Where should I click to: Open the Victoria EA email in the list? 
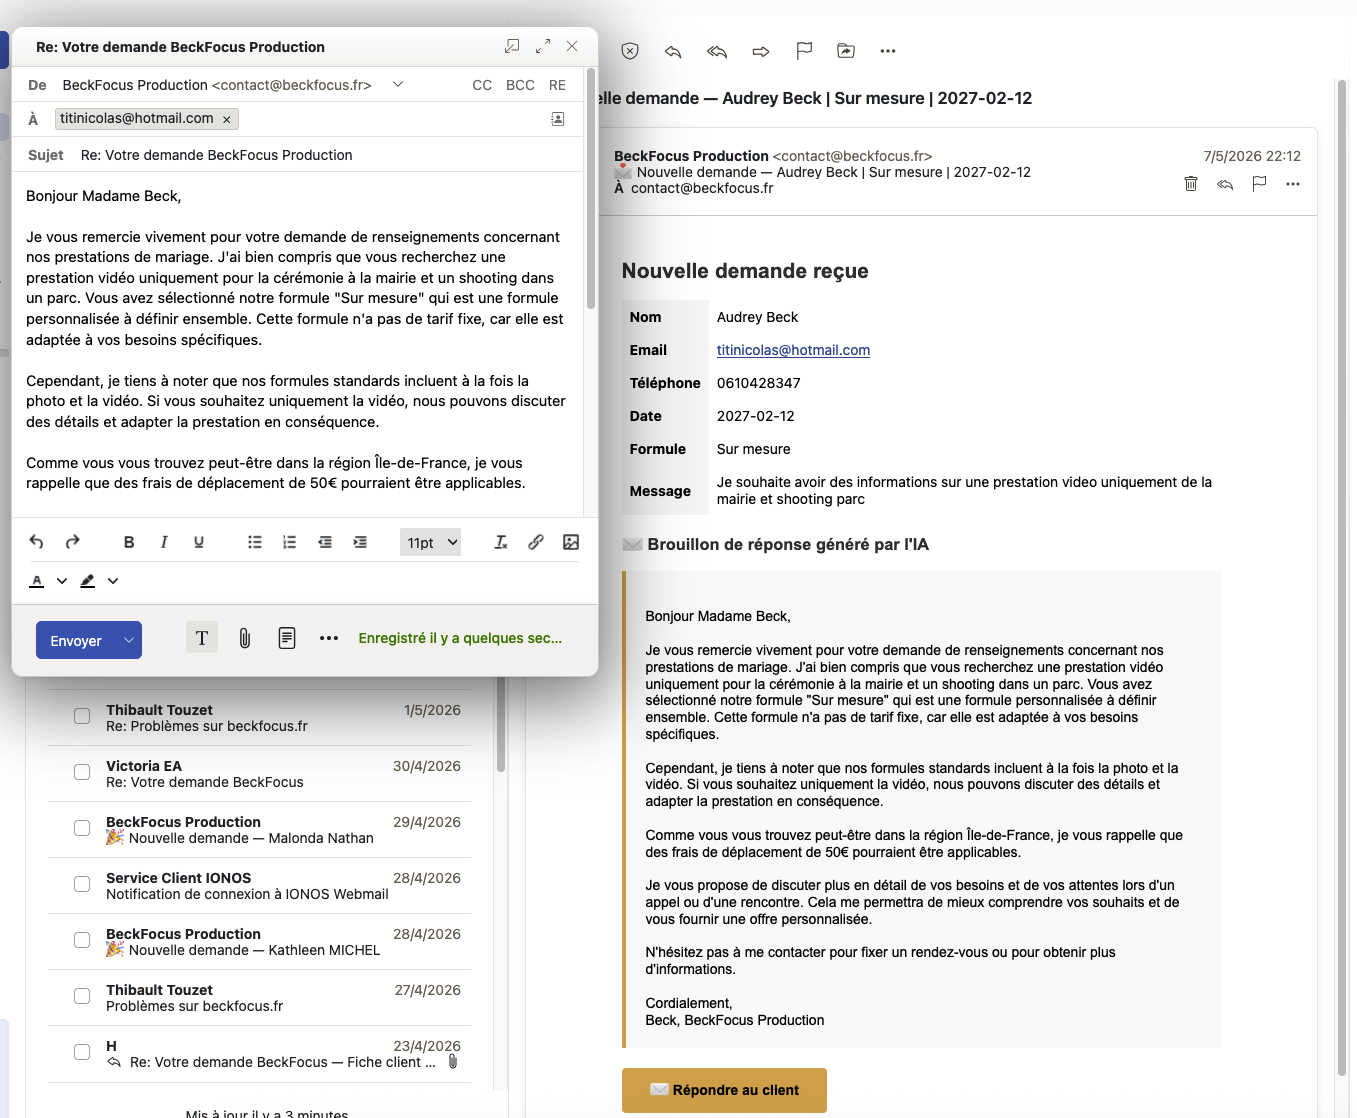point(260,773)
